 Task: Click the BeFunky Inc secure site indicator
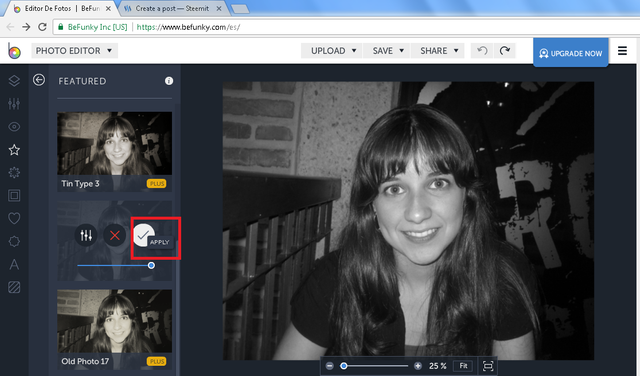[93, 27]
